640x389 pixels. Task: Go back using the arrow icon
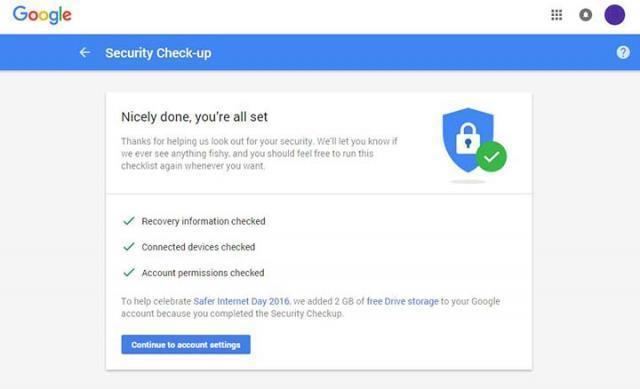[85, 53]
